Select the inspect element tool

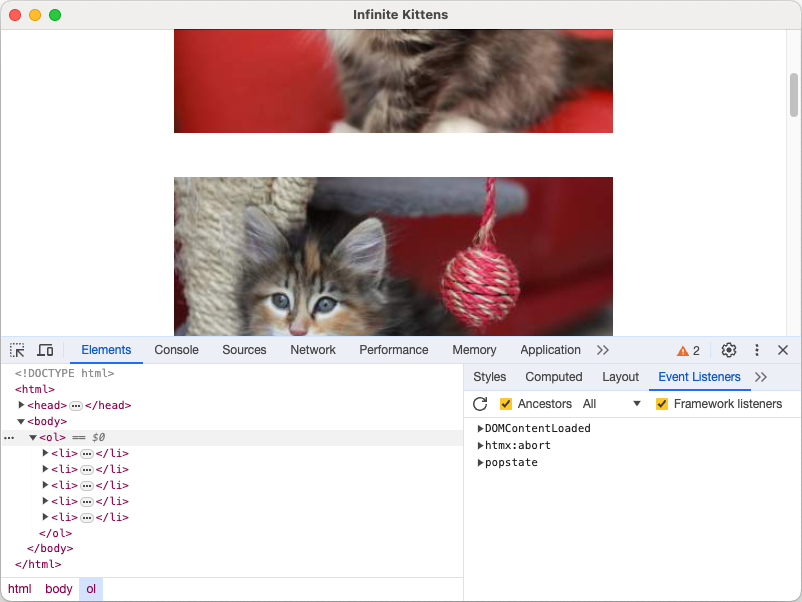point(16,350)
